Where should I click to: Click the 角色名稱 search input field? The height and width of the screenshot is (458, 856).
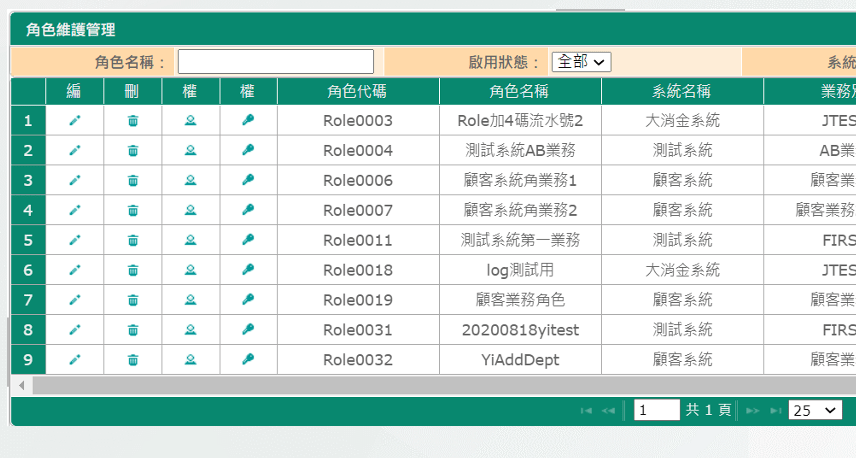coord(276,62)
